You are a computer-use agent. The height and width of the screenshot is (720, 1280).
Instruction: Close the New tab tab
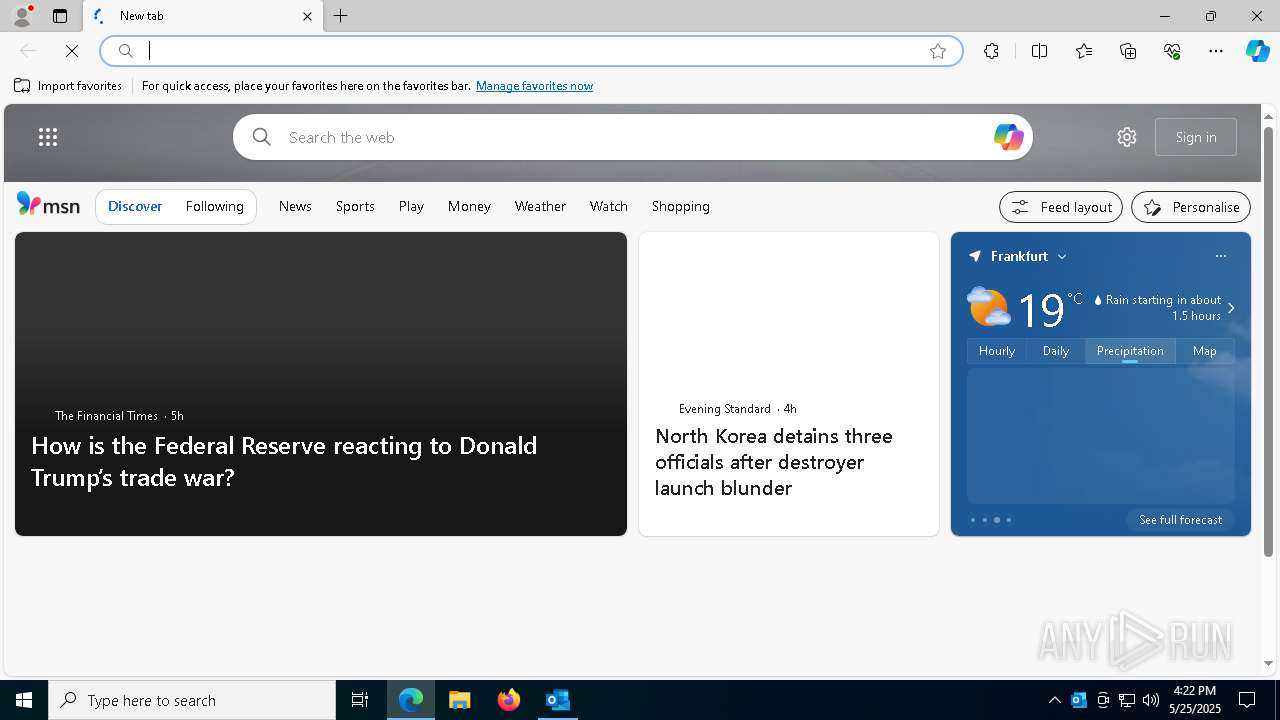(x=307, y=16)
